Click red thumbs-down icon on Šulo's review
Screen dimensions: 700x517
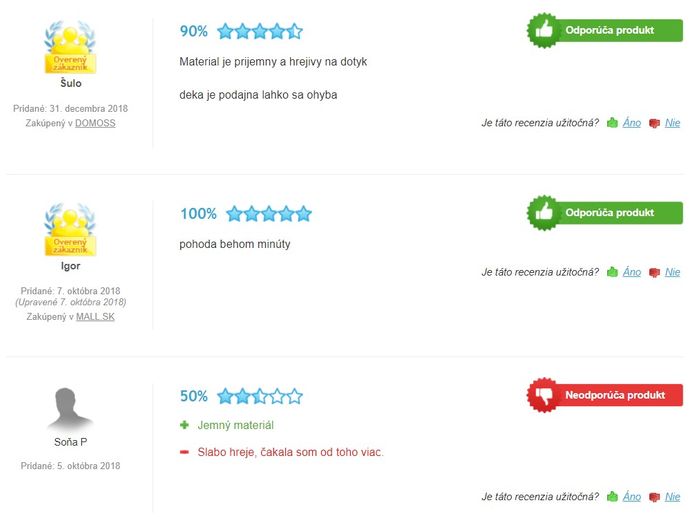[654, 123]
